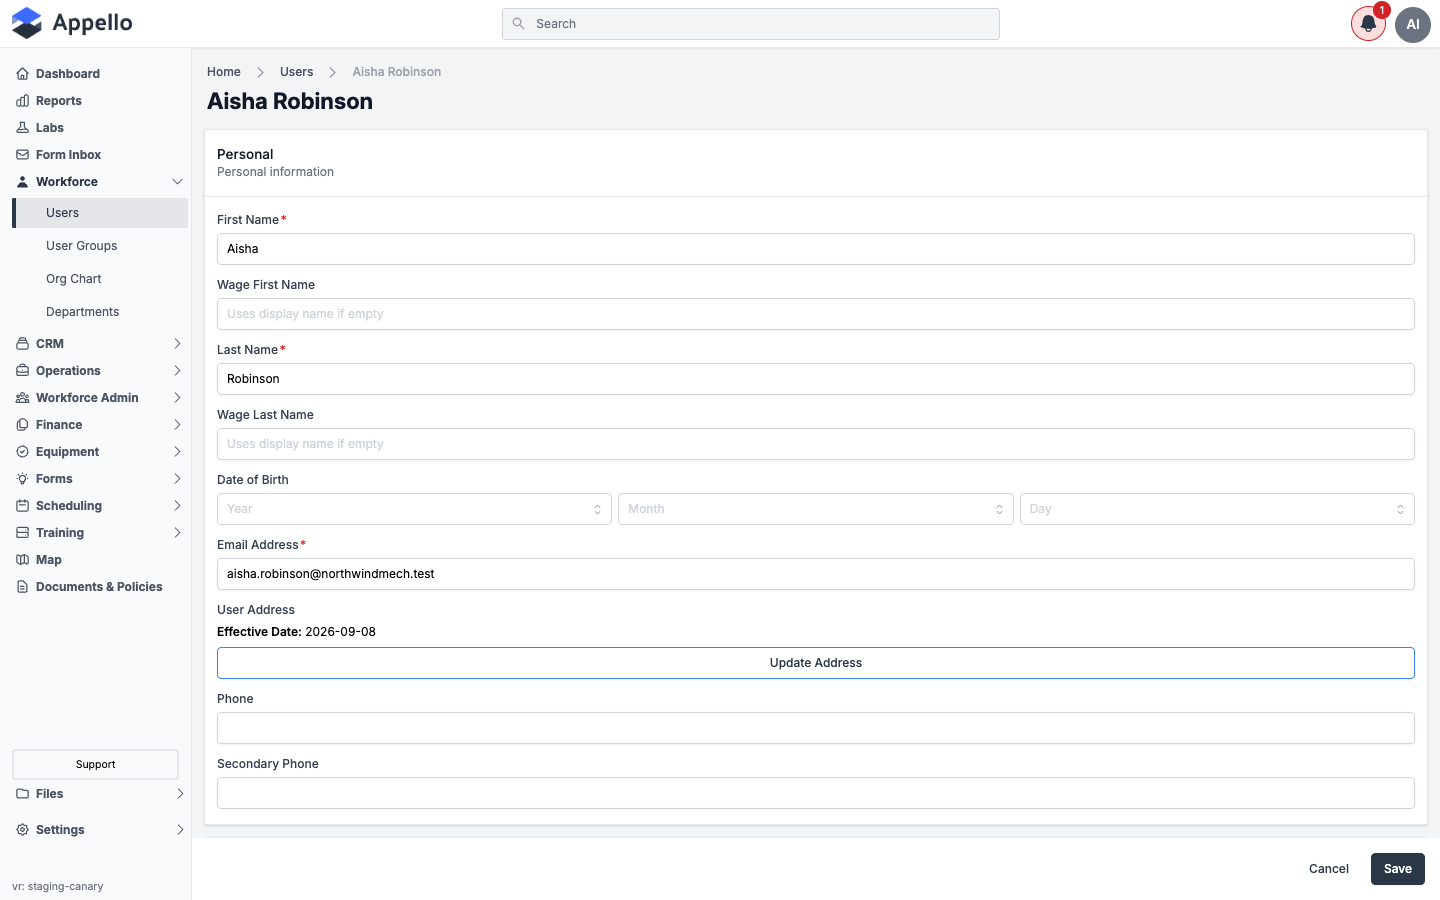The image size is (1440, 900).
Task: Click the Update Address button
Action: point(816,663)
